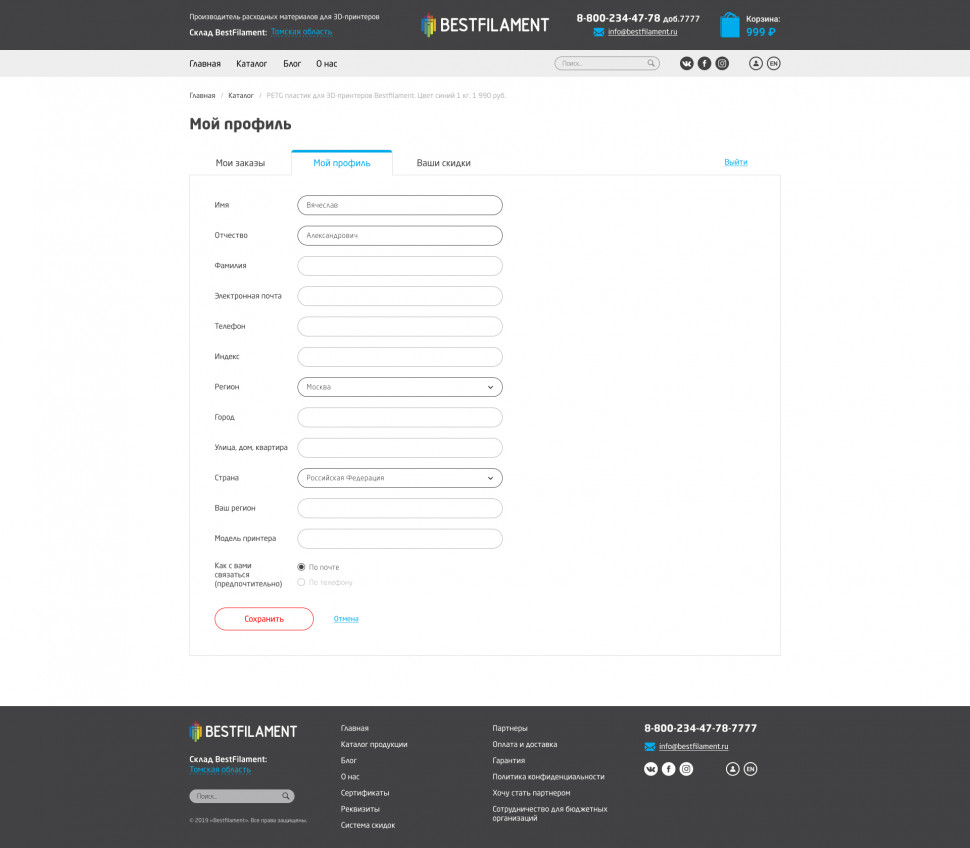
Task: Click the BestFilament footer logo
Action: (243, 732)
